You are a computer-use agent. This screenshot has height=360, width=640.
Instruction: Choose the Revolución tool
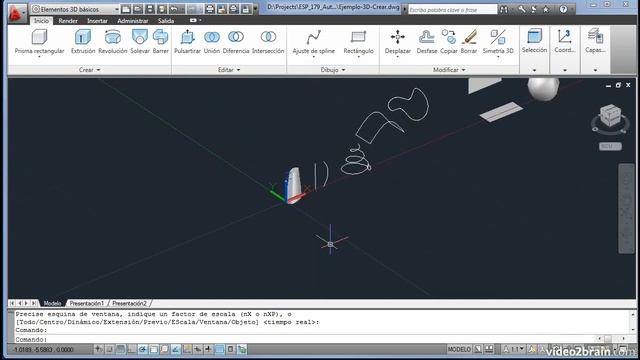tap(113, 42)
